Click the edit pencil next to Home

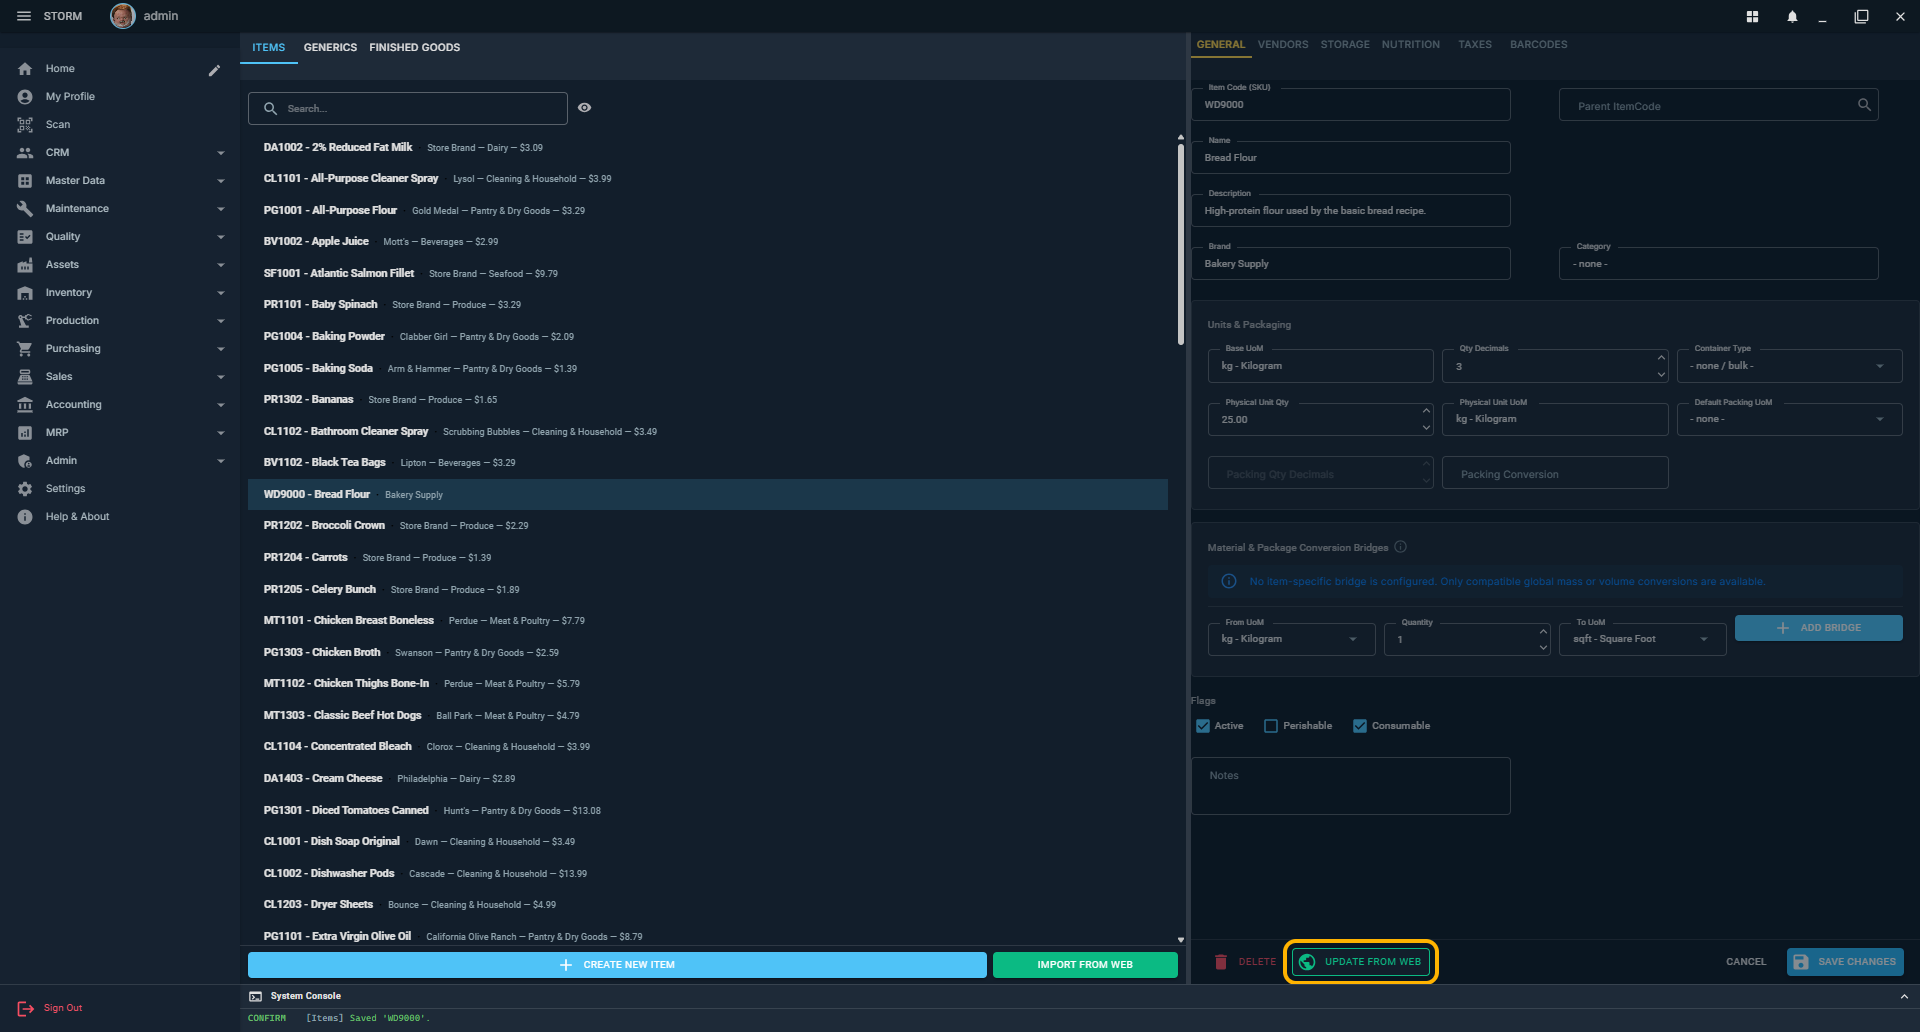pos(214,70)
